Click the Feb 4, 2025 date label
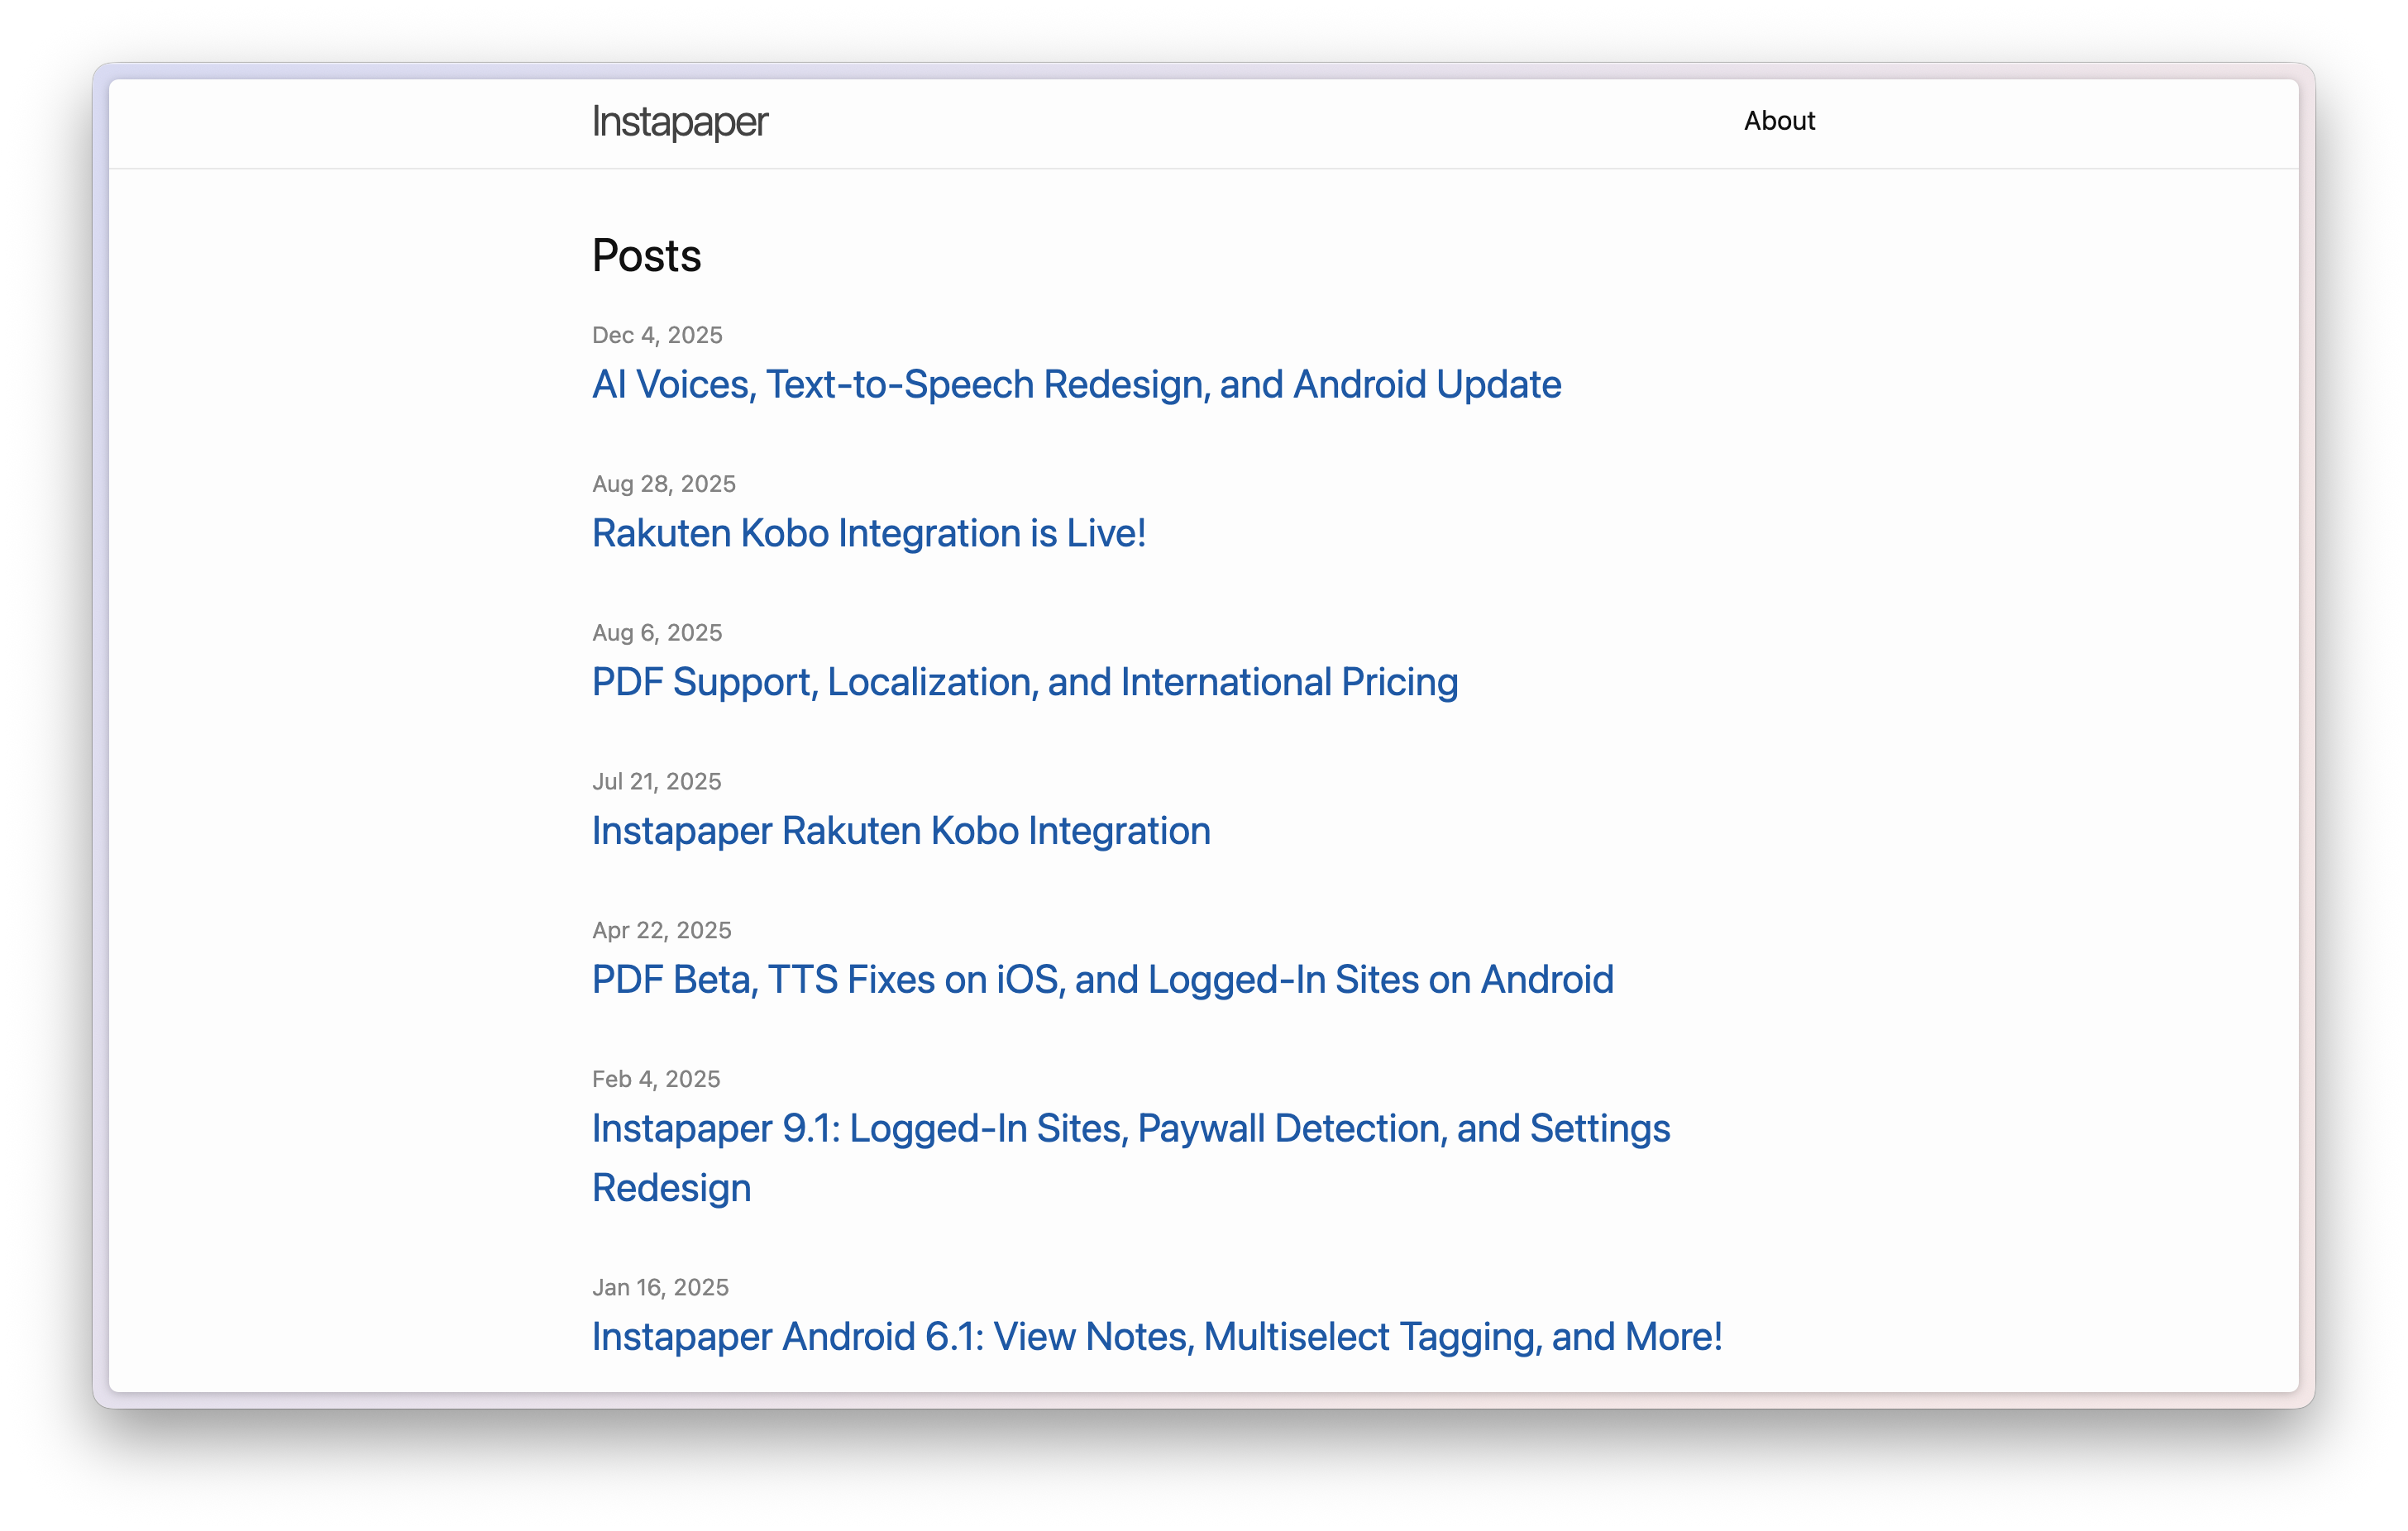Image resolution: width=2408 pixels, height=1531 pixels. click(x=655, y=1080)
